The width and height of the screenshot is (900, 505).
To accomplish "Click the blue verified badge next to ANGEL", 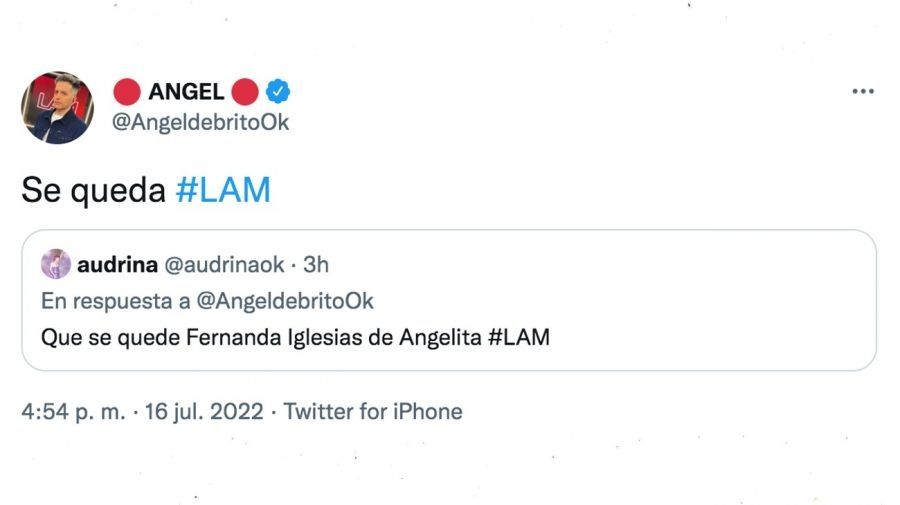I will [277, 93].
